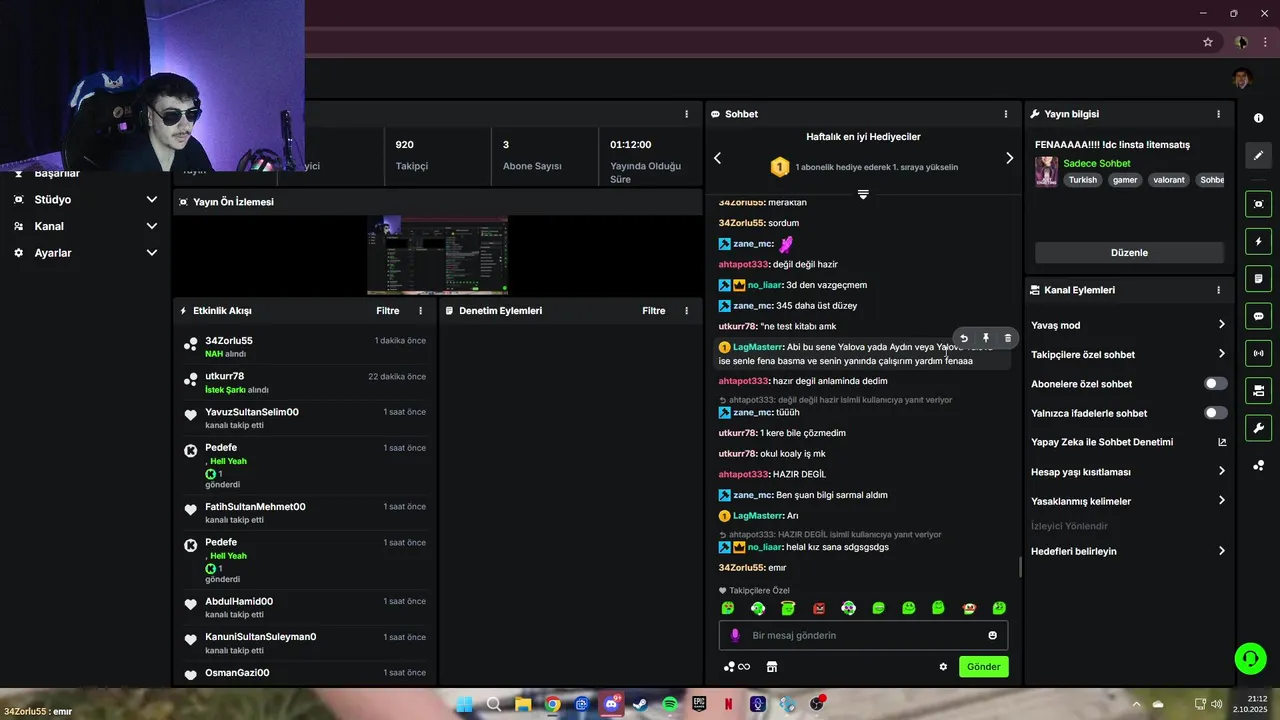Click the Bir mesaj gönderin input field
The image size is (1280, 720).
click(863, 635)
